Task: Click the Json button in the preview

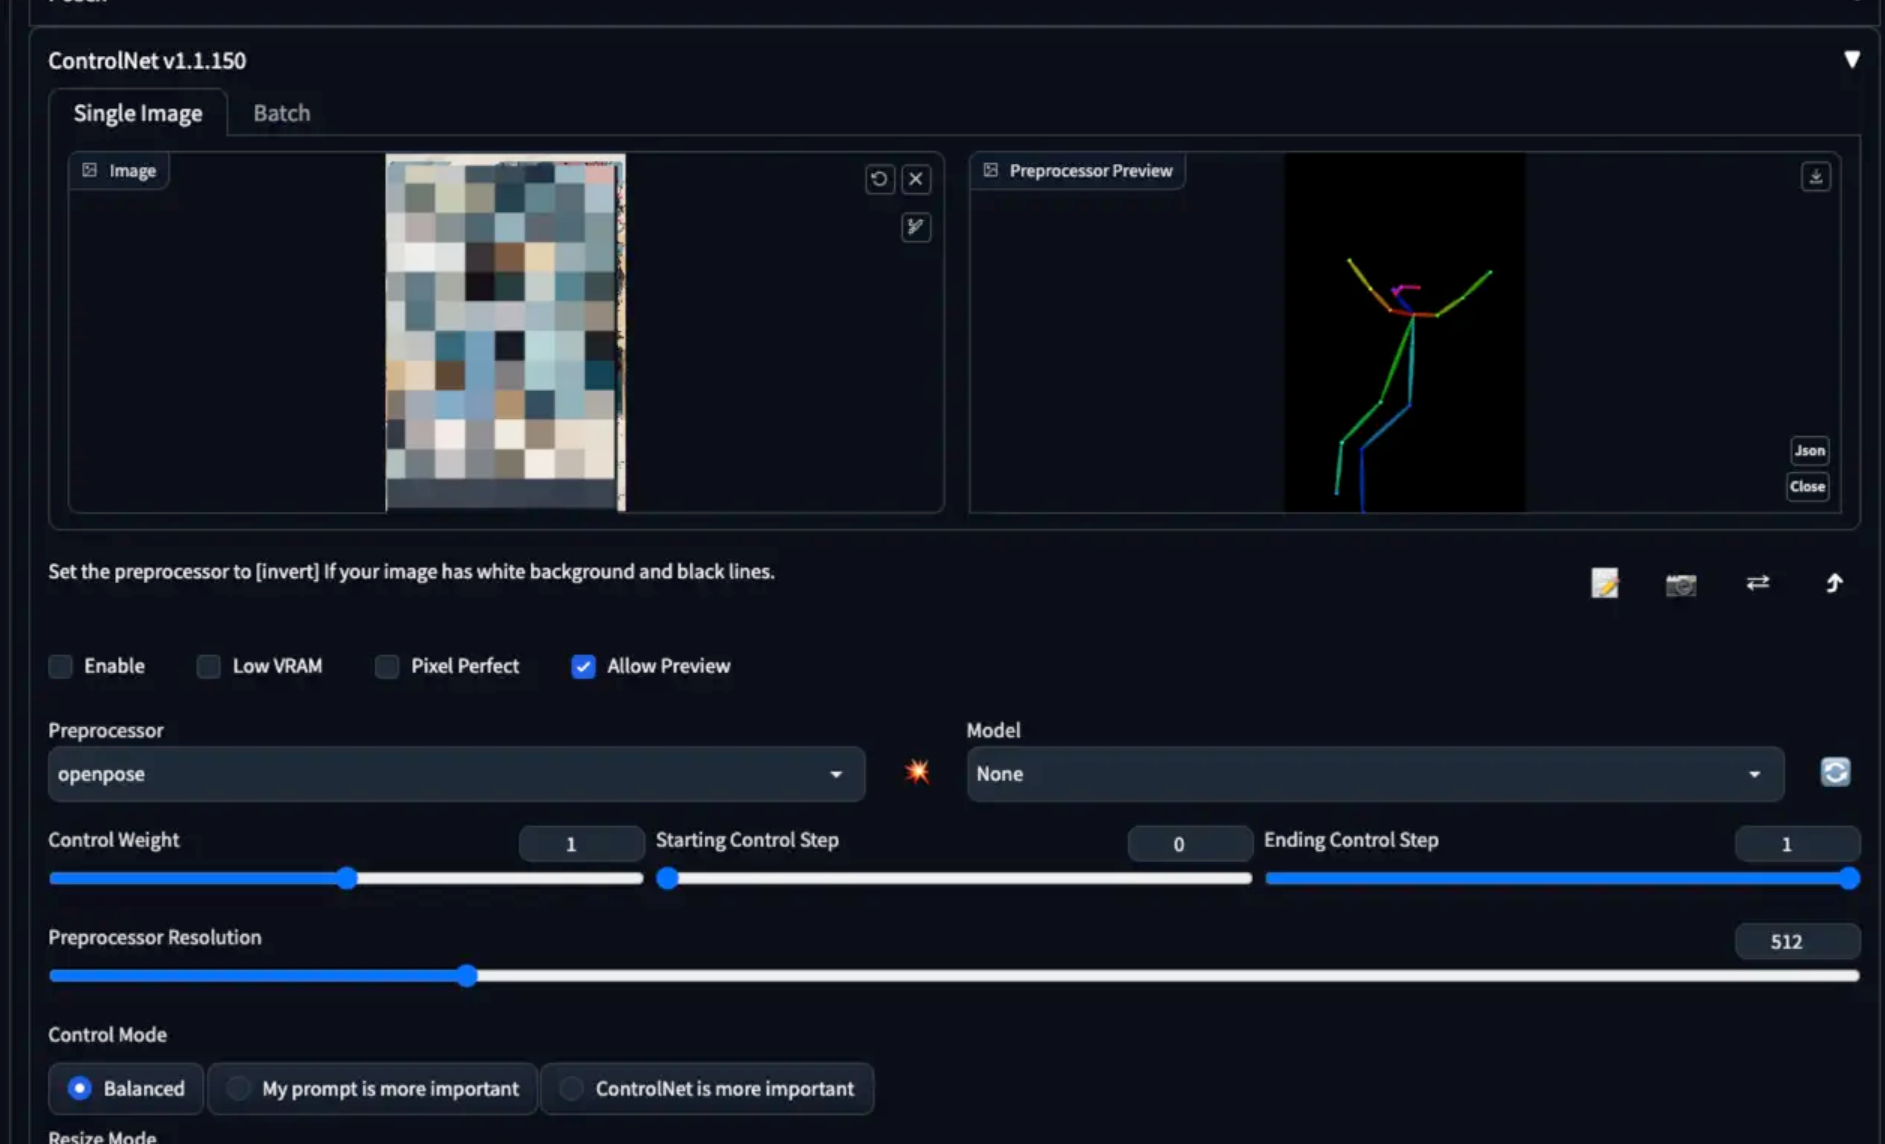Action: (1808, 451)
